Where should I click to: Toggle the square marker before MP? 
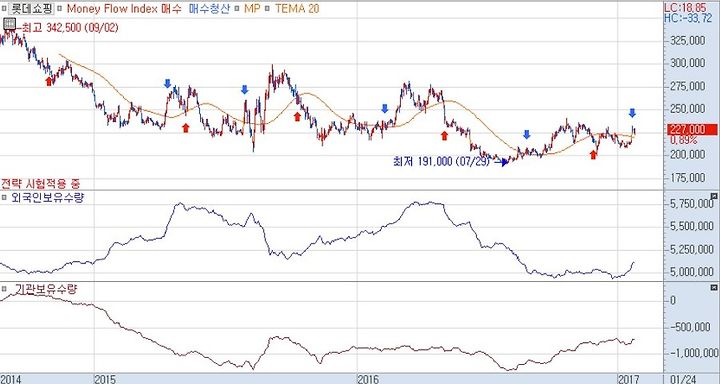[x=236, y=8]
